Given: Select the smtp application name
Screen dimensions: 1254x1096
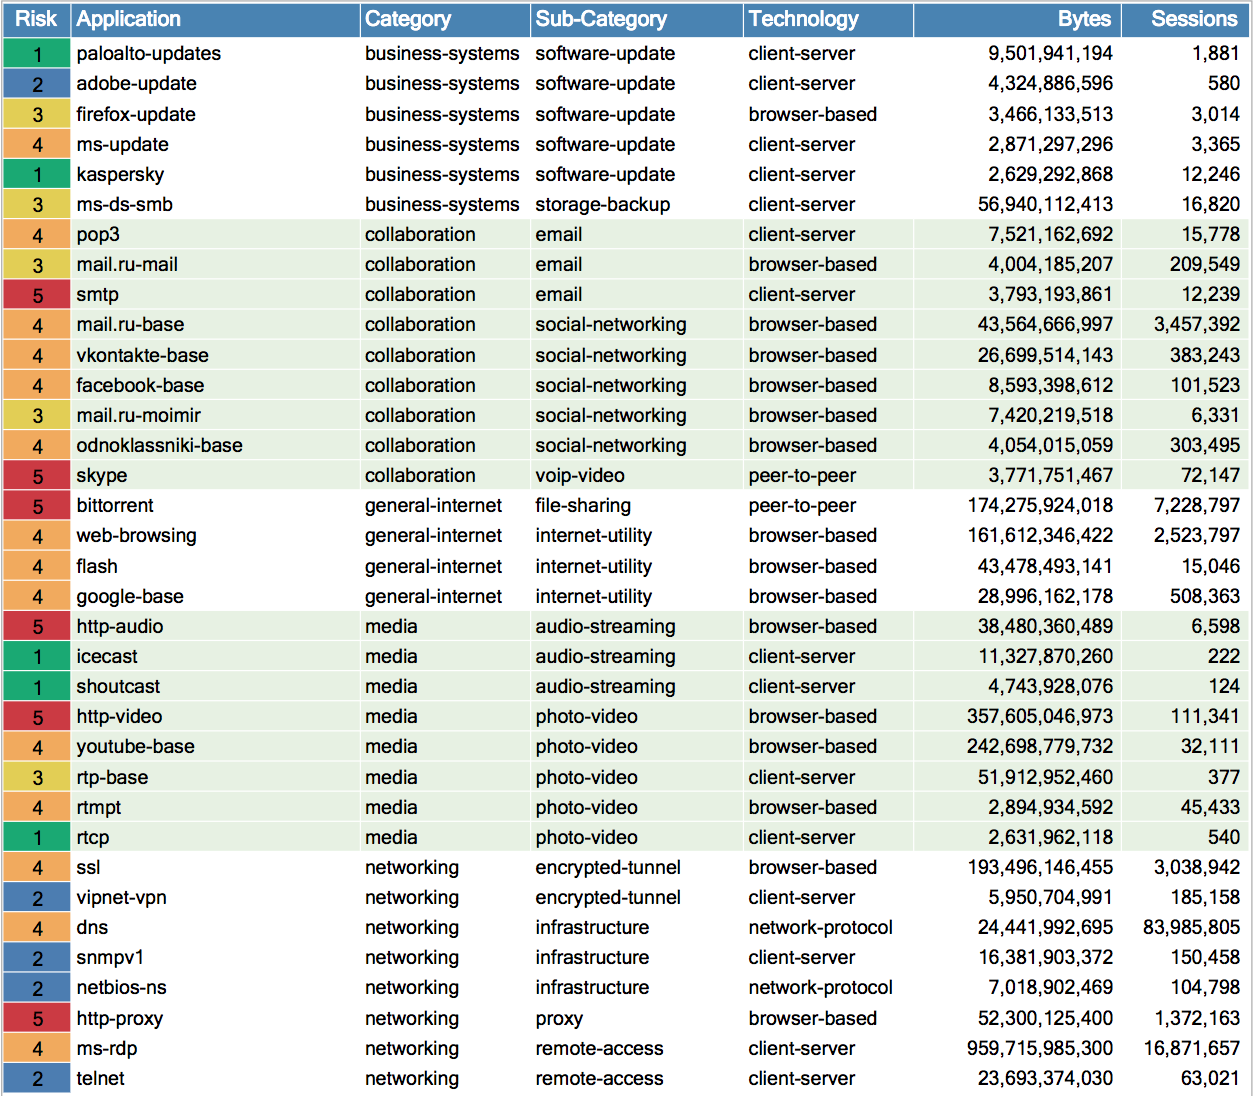Looking at the screenshot, I should (97, 294).
